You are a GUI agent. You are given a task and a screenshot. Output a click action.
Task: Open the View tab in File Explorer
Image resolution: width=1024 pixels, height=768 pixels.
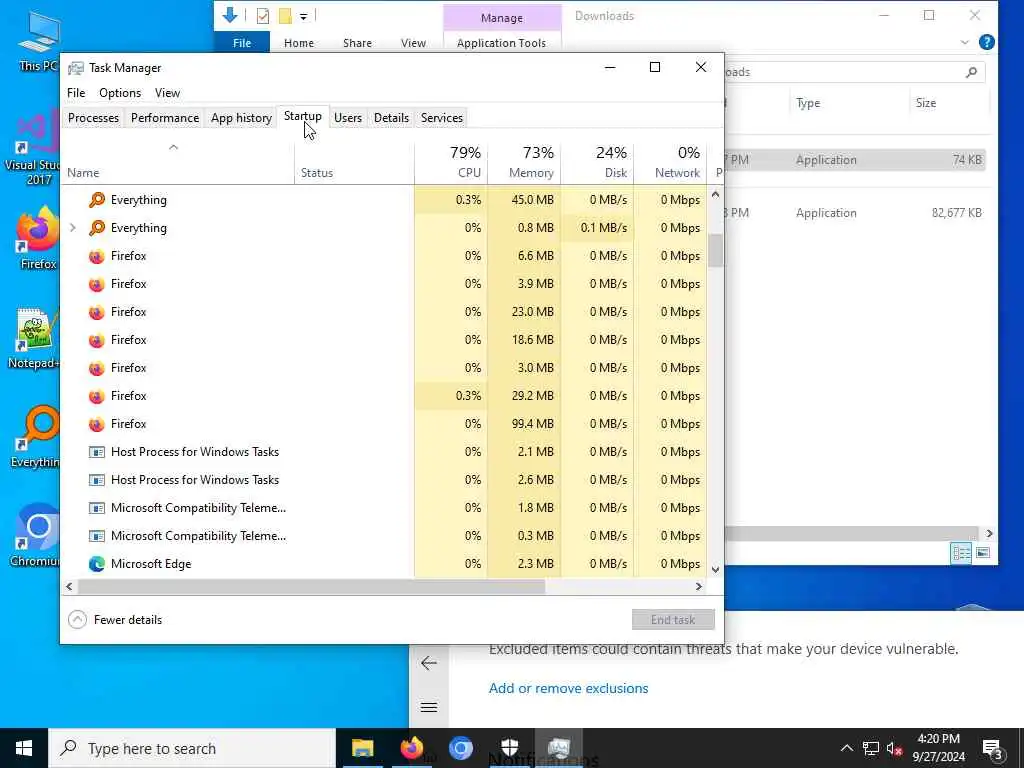pyautogui.click(x=413, y=42)
